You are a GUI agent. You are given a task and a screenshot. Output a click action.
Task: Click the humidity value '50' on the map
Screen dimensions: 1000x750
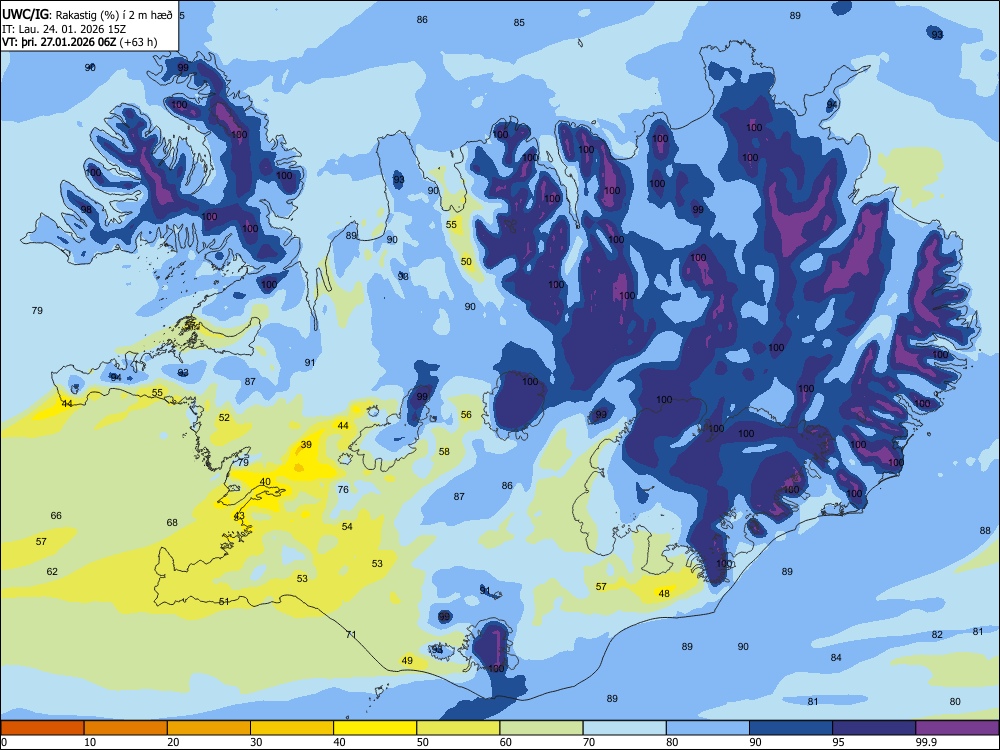click(x=466, y=262)
